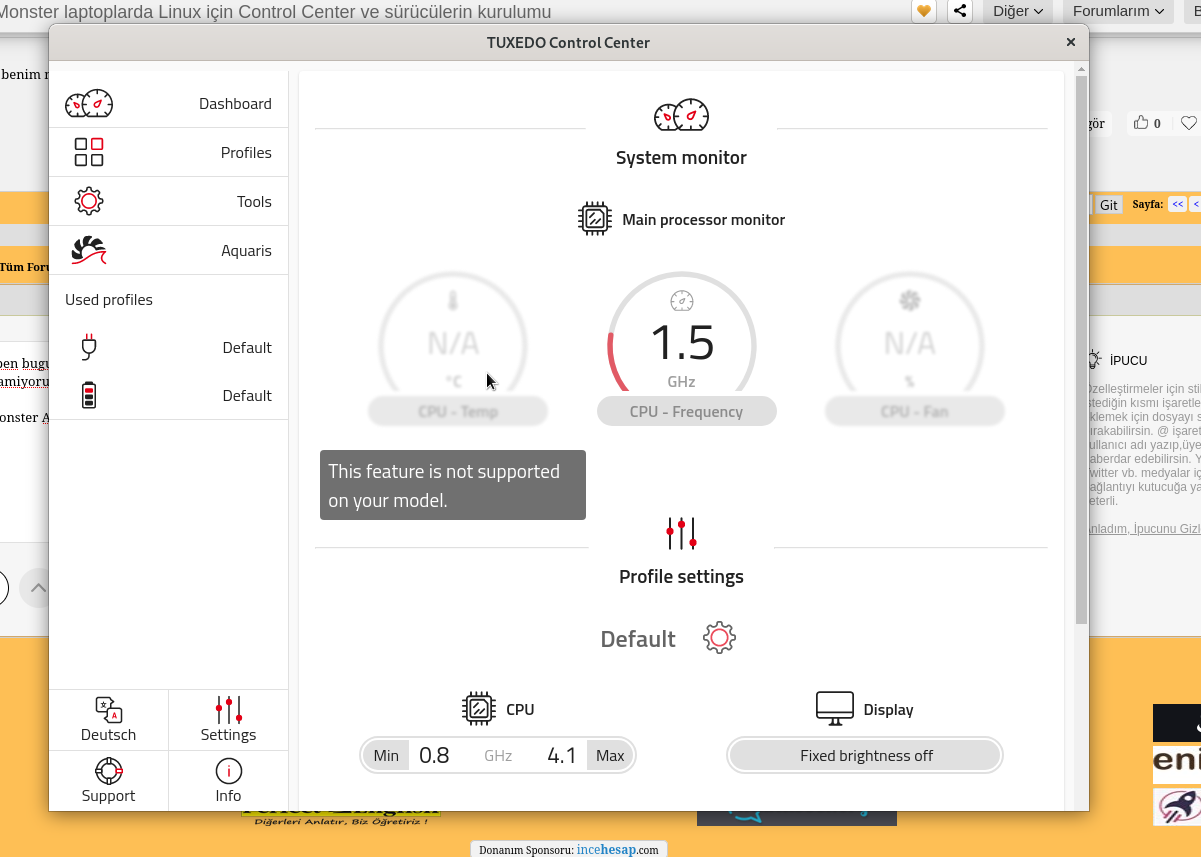
Task: Click the CPU - Frequency label
Action: pos(686,411)
